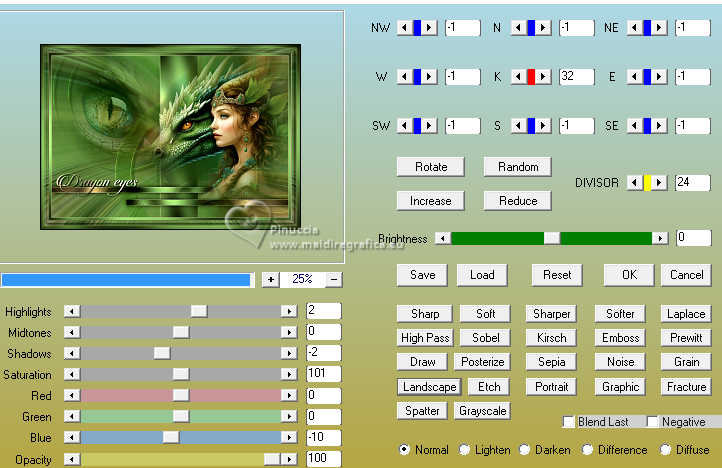The width and height of the screenshot is (722, 468).
Task: Click the Opacity value field
Action: tap(324, 458)
